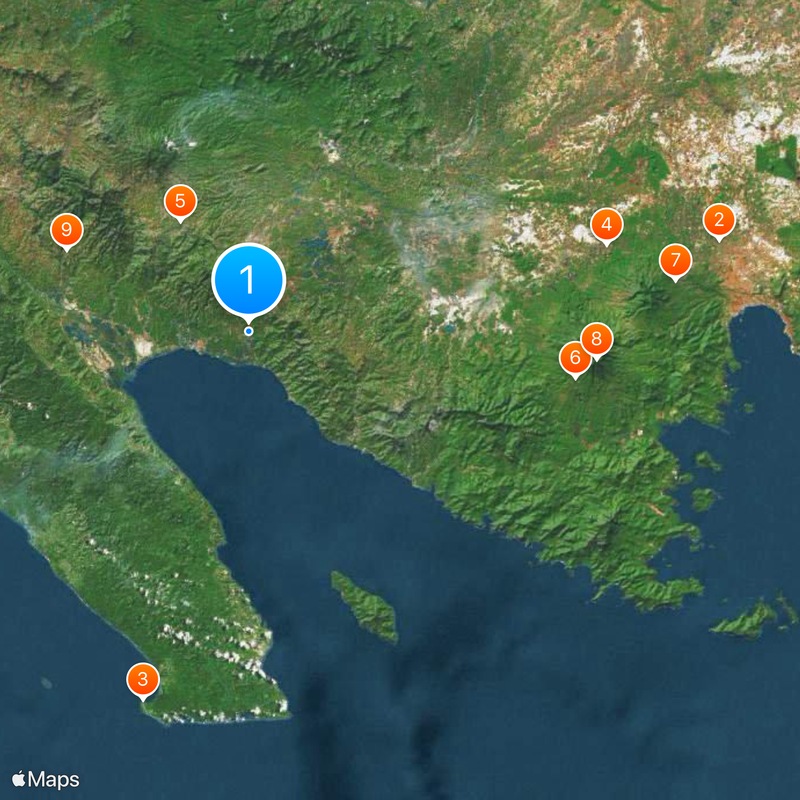This screenshot has width=800, height=800.
Task: Tap orange map pin number 2
Action: pos(719,220)
